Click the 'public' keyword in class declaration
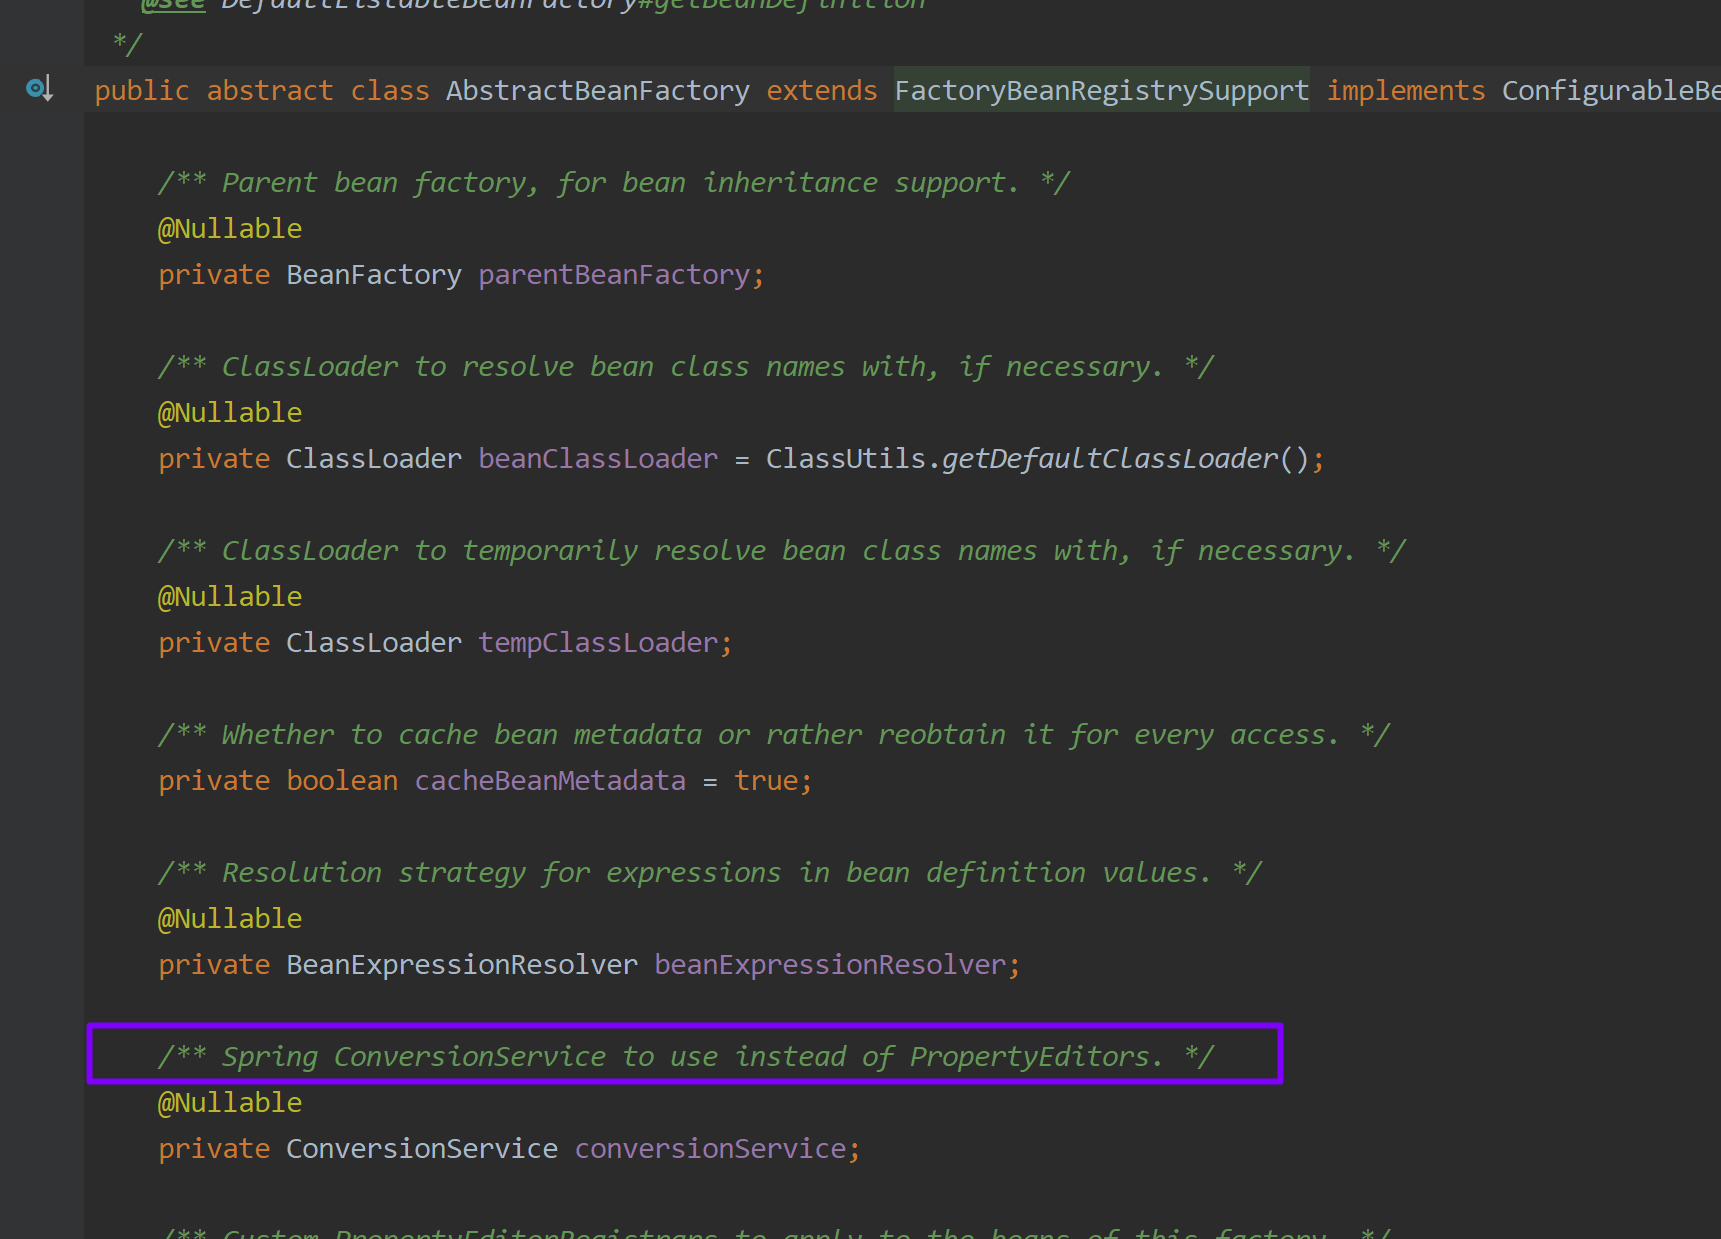Image resolution: width=1721 pixels, height=1239 pixels. 142,91
